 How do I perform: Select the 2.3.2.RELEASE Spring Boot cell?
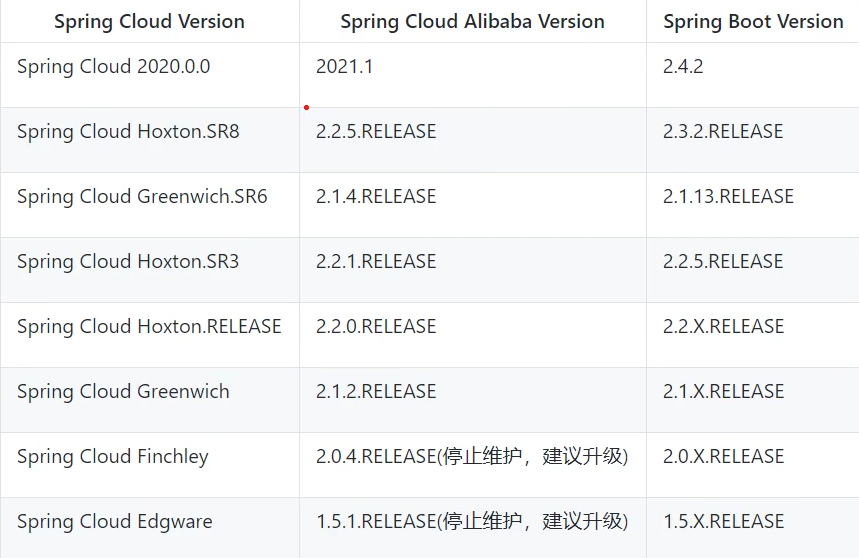pos(753,140)
